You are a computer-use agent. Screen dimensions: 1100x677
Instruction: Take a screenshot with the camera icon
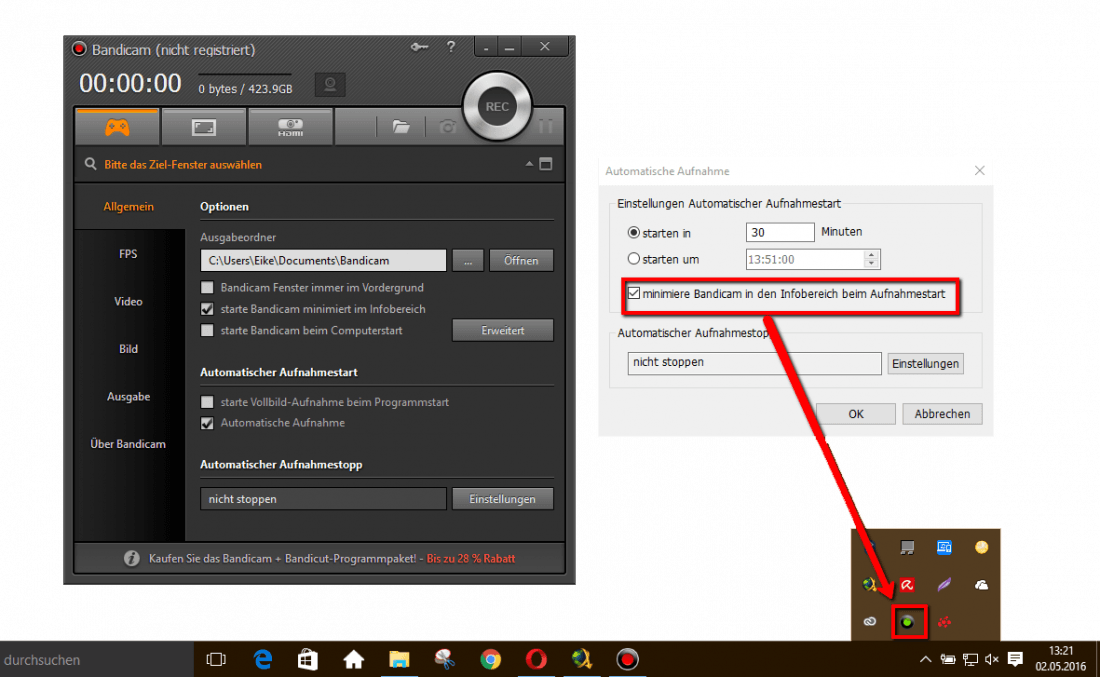447,127
